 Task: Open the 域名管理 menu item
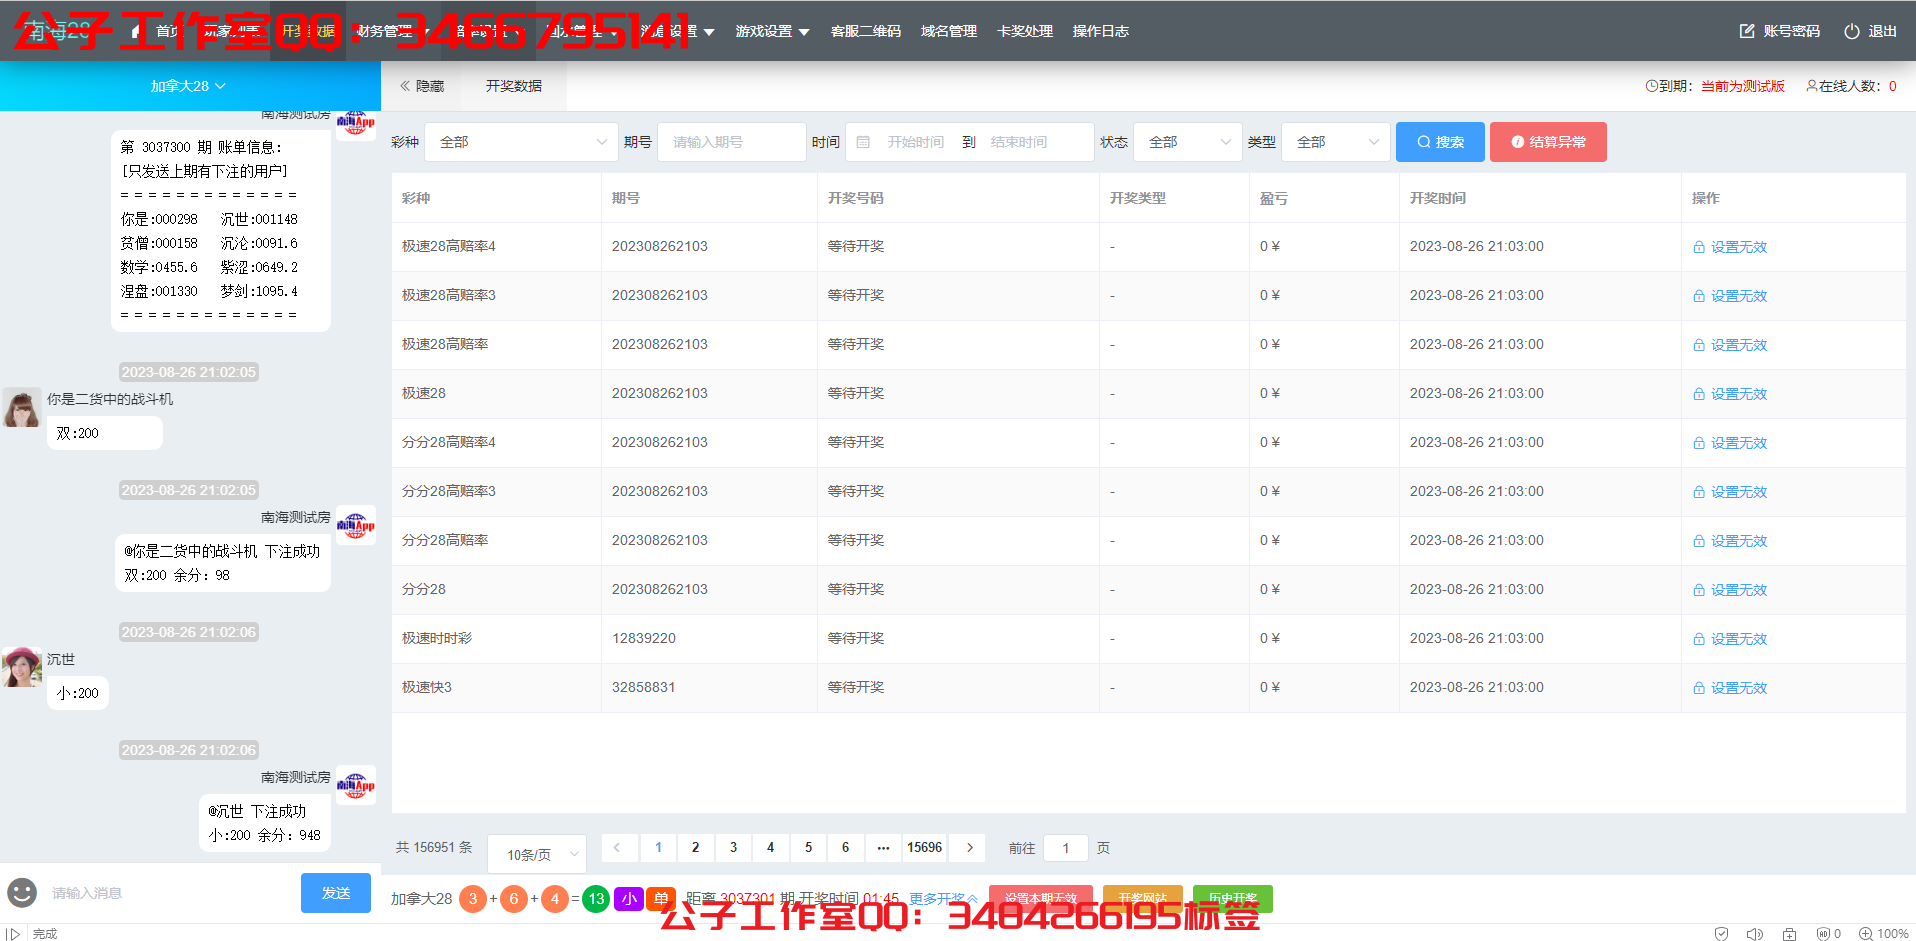click(x=949, y=31)
